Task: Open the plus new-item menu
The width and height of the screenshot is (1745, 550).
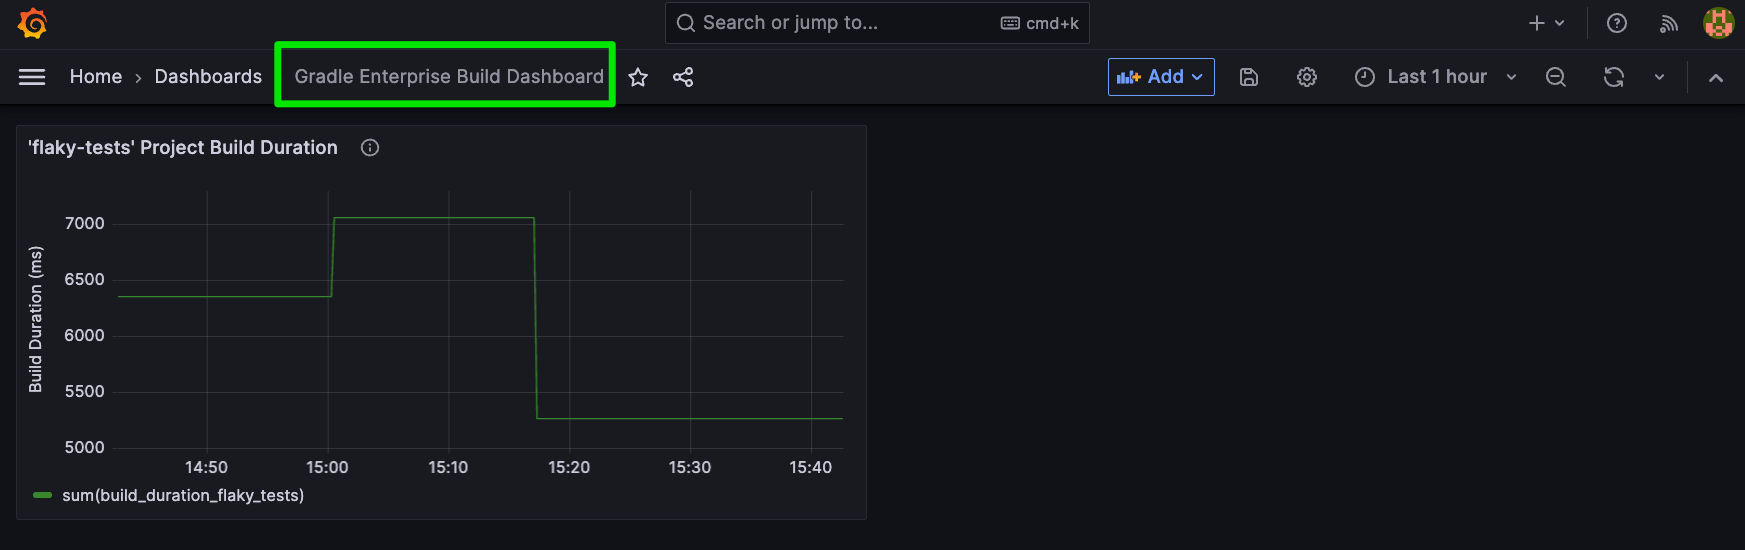Action: (1547, 23)
